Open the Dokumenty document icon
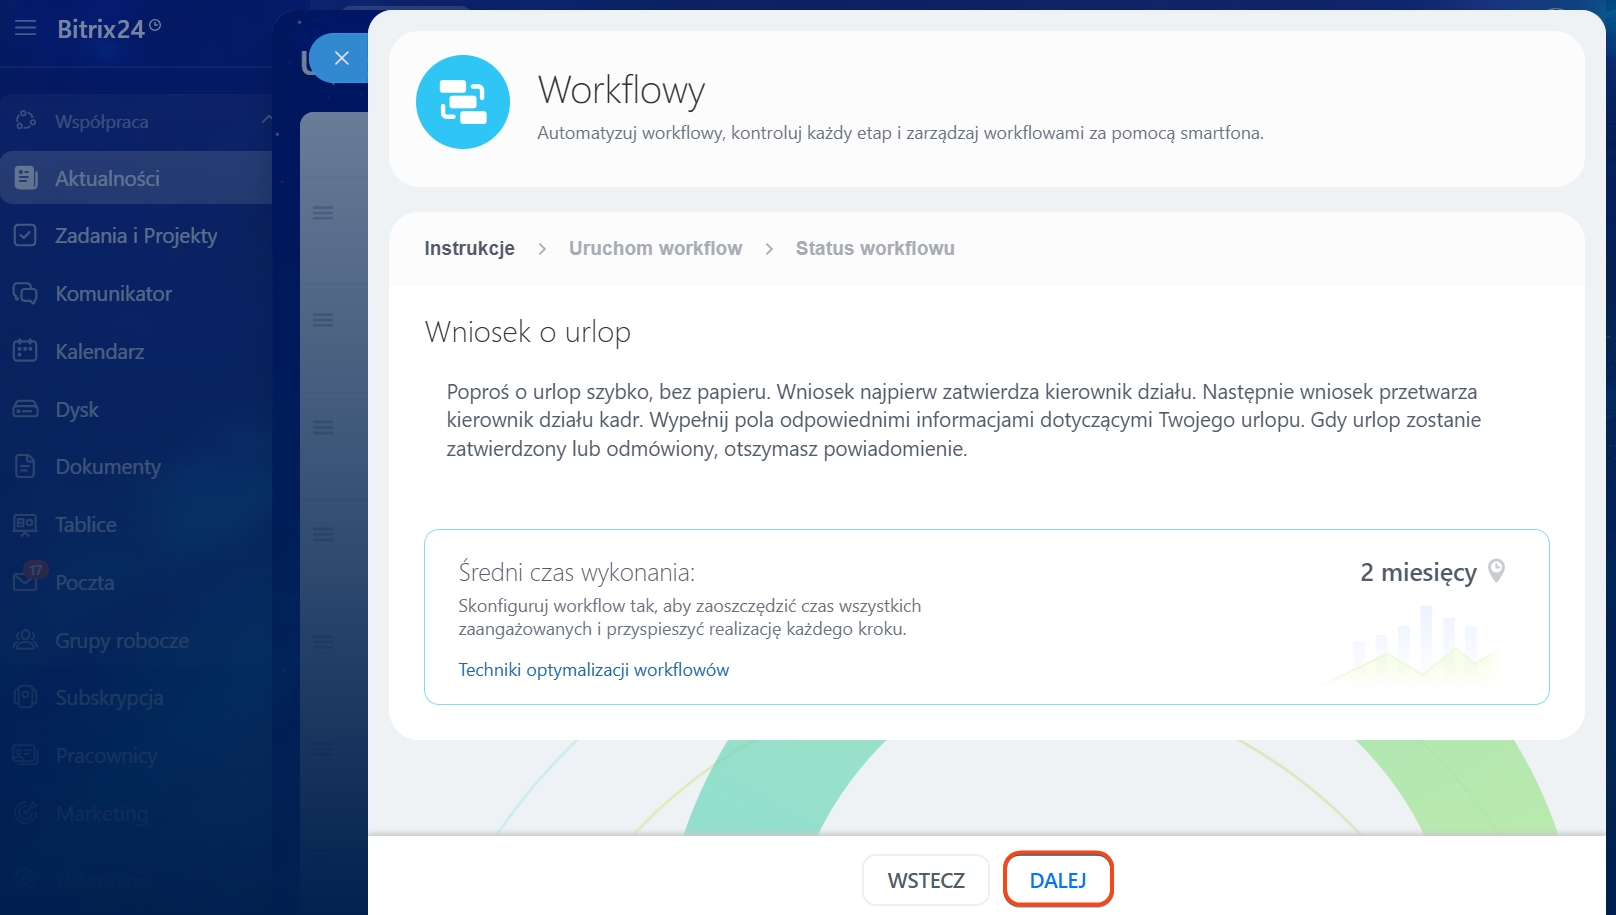Image resolution: width=1616 pixels, height=915 pixels. tap(25, 466)
